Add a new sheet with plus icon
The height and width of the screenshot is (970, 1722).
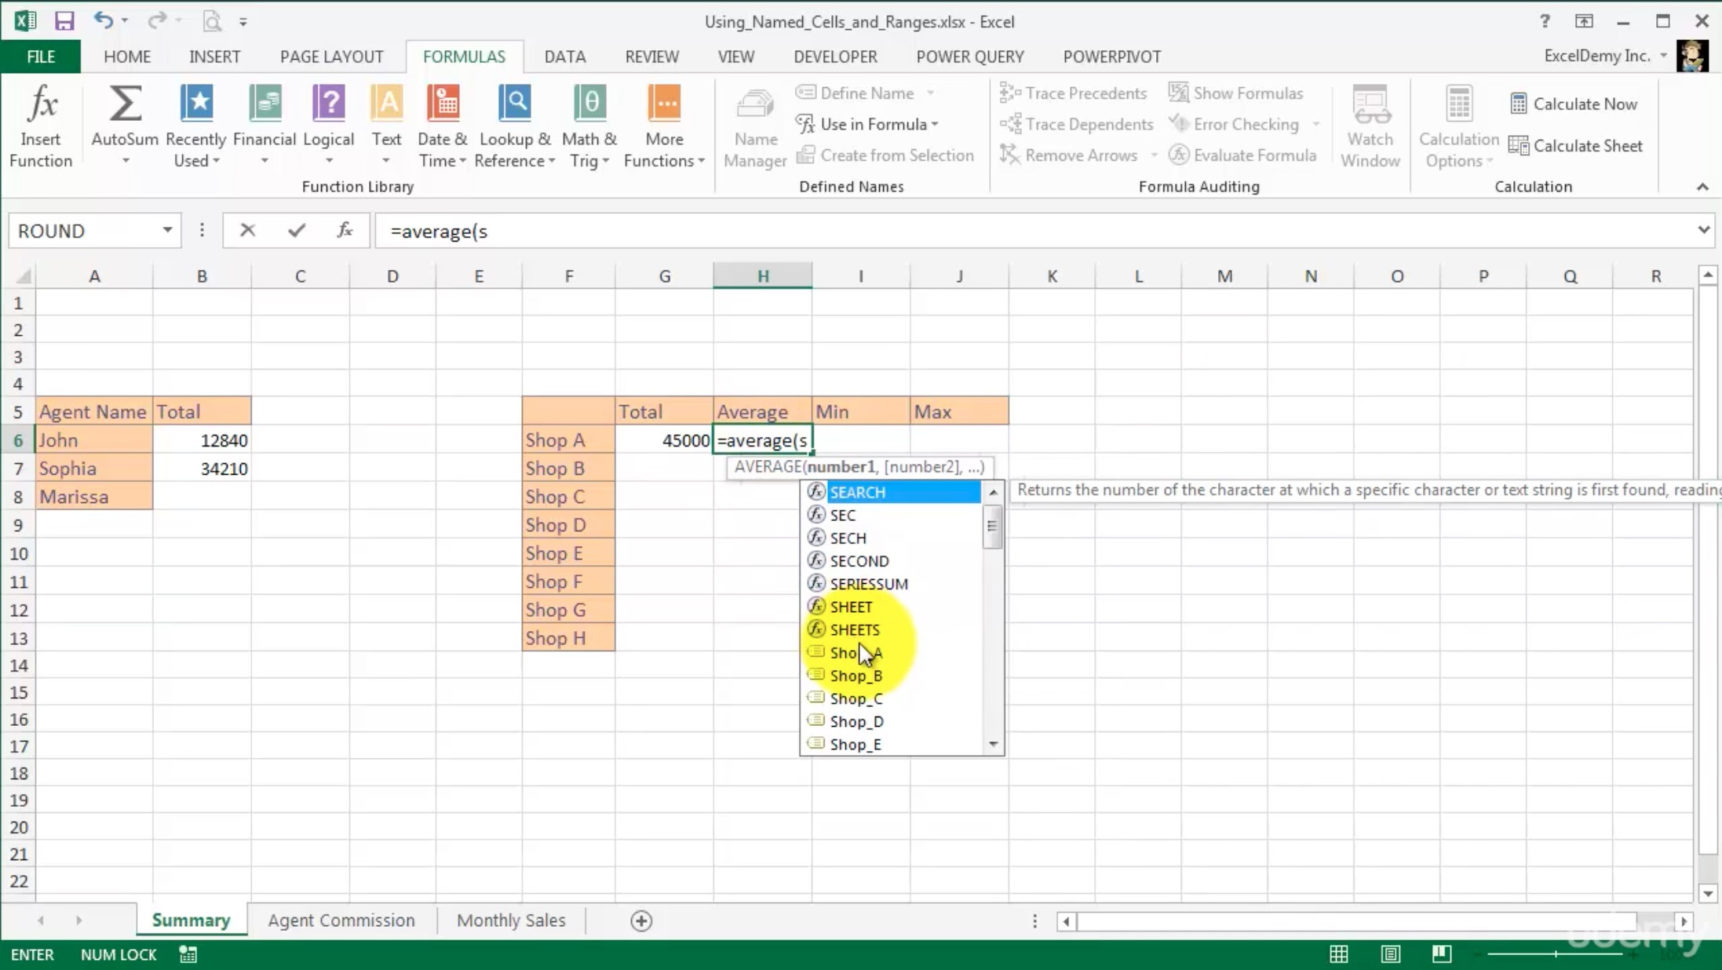point(641,921)
